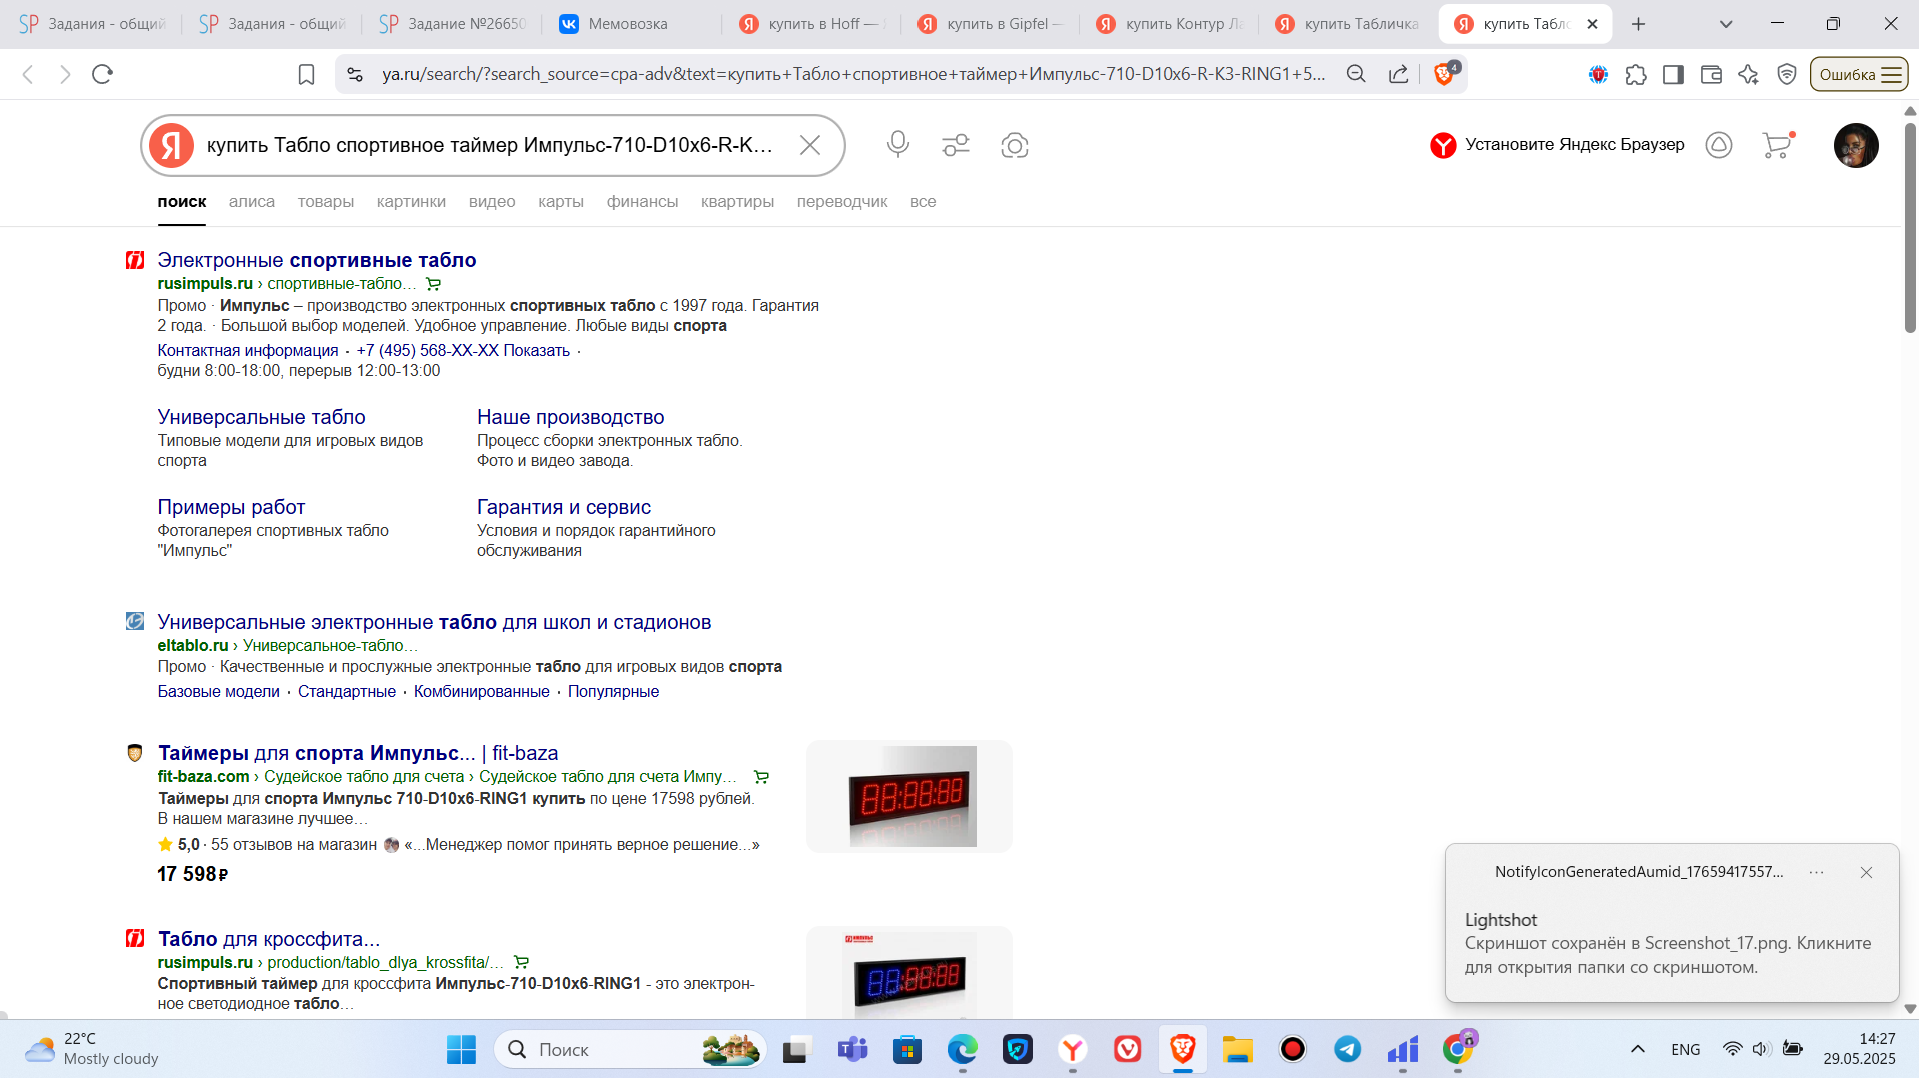1919x1078 pixels.
Task: Click the Yandex logo in search box
Action: point(172,145)
